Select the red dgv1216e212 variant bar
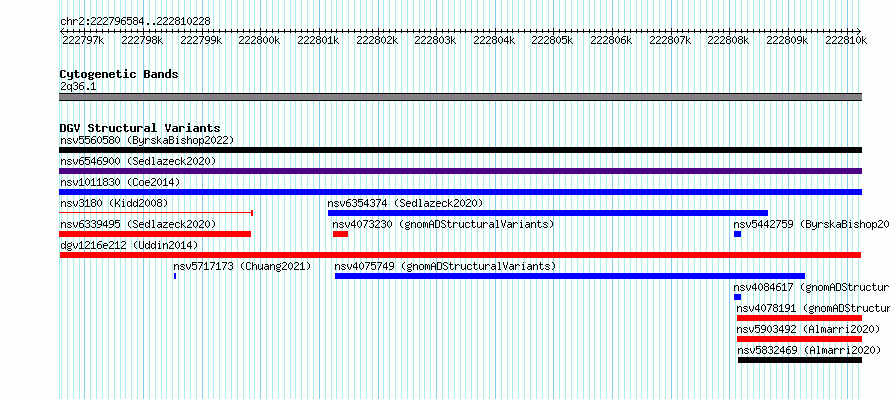Screen dimensions: 890x399 click(460, 255)
